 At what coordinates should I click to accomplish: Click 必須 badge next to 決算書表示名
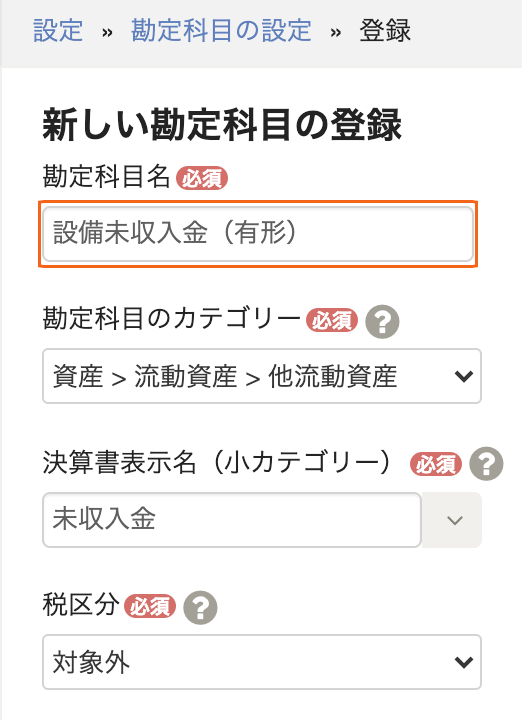(x=436, y=464)
